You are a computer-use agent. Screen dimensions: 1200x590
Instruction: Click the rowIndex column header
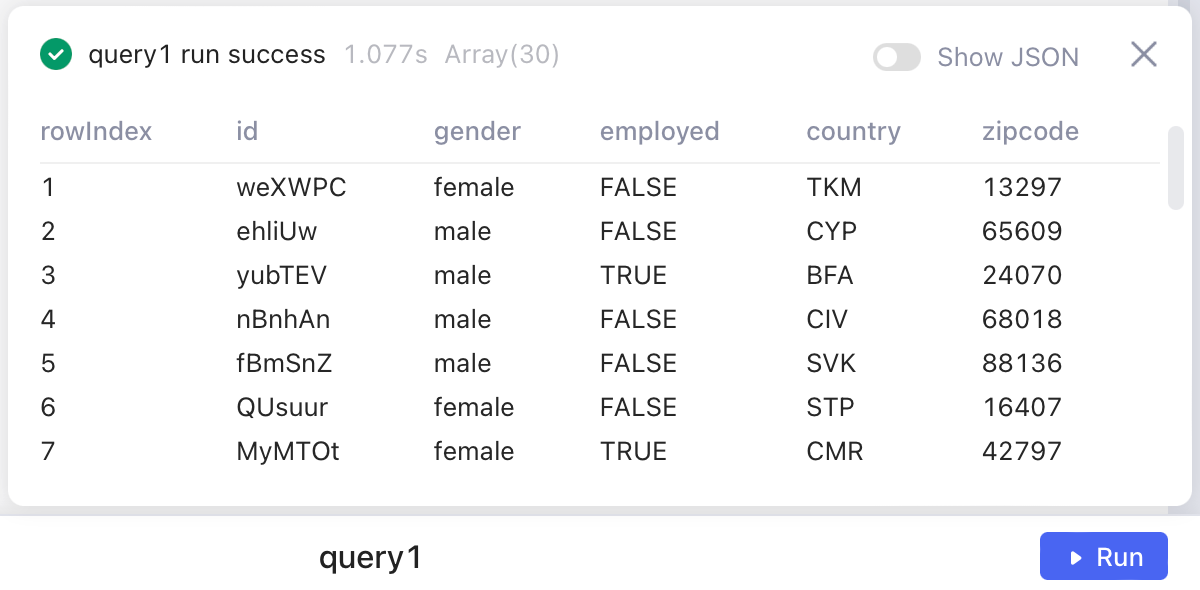coord(96,131)
